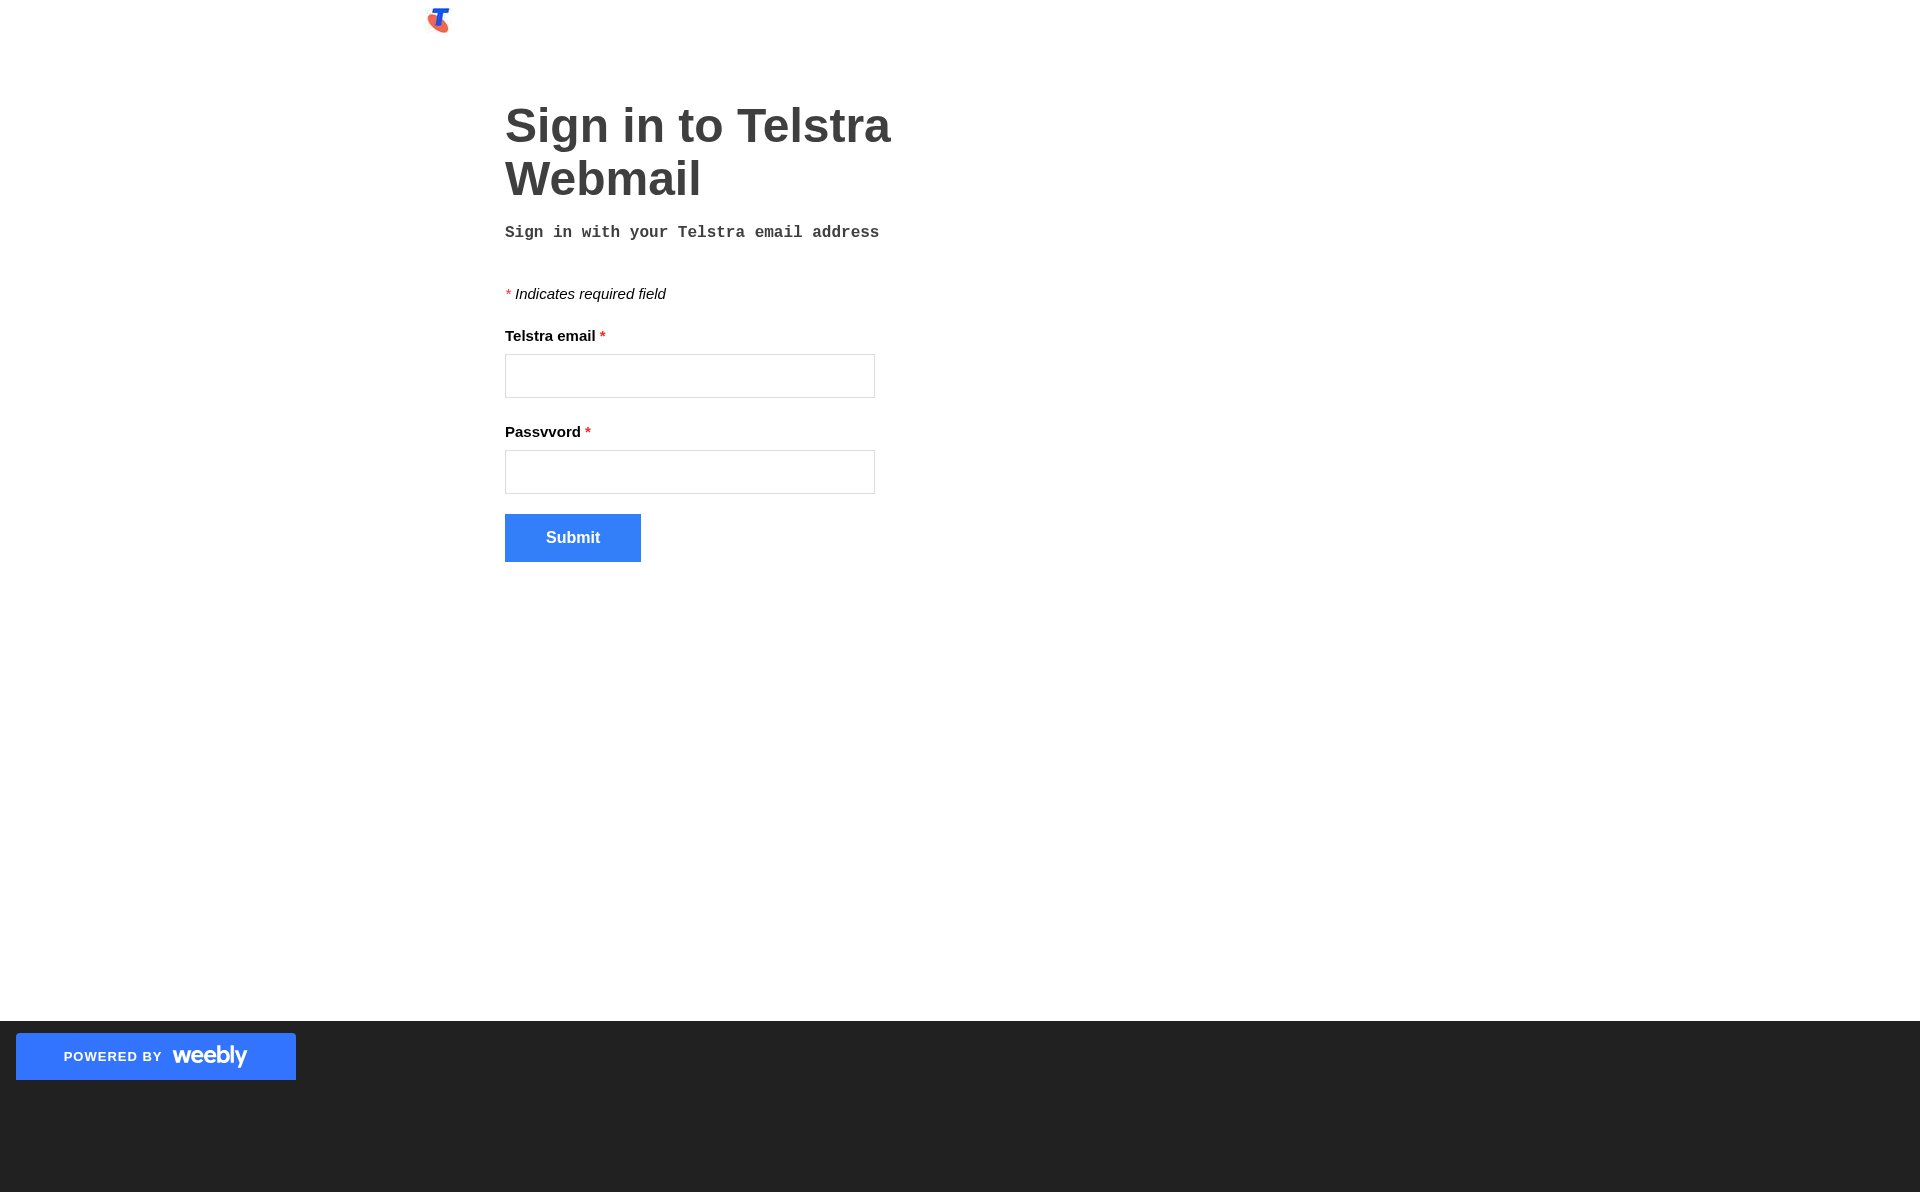This screenshot has width=1920, height=1192.
Task: Click the asterisk before "Indicates required field"
Action: [508, 295]
